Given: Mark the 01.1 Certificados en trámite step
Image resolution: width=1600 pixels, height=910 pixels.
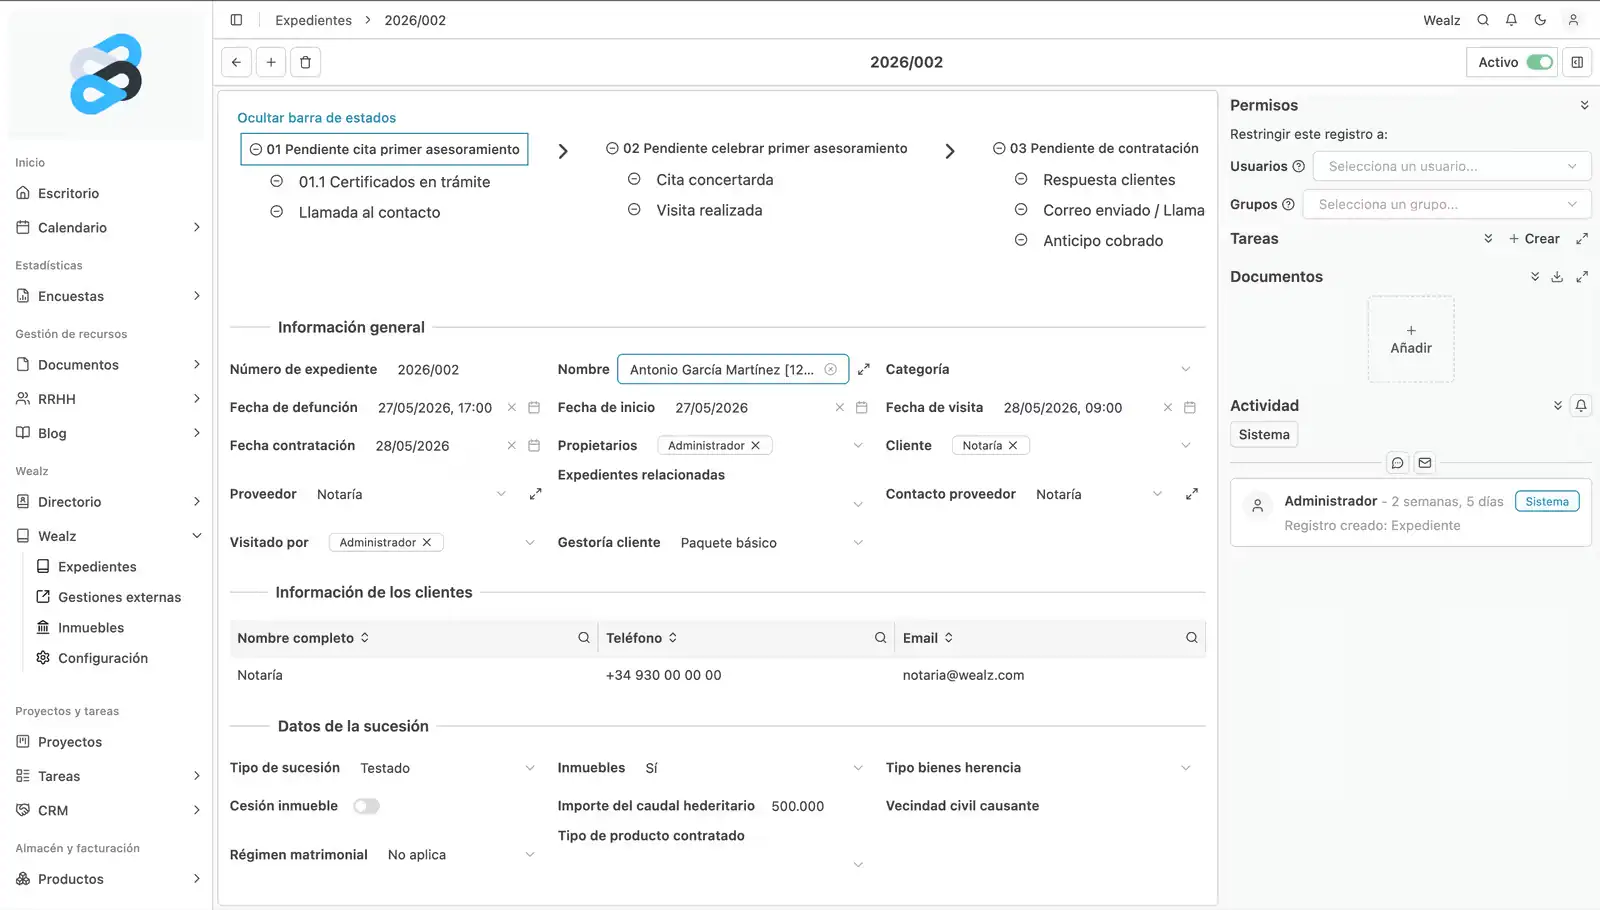Looking at the screenshot, I should coord(277,182).
